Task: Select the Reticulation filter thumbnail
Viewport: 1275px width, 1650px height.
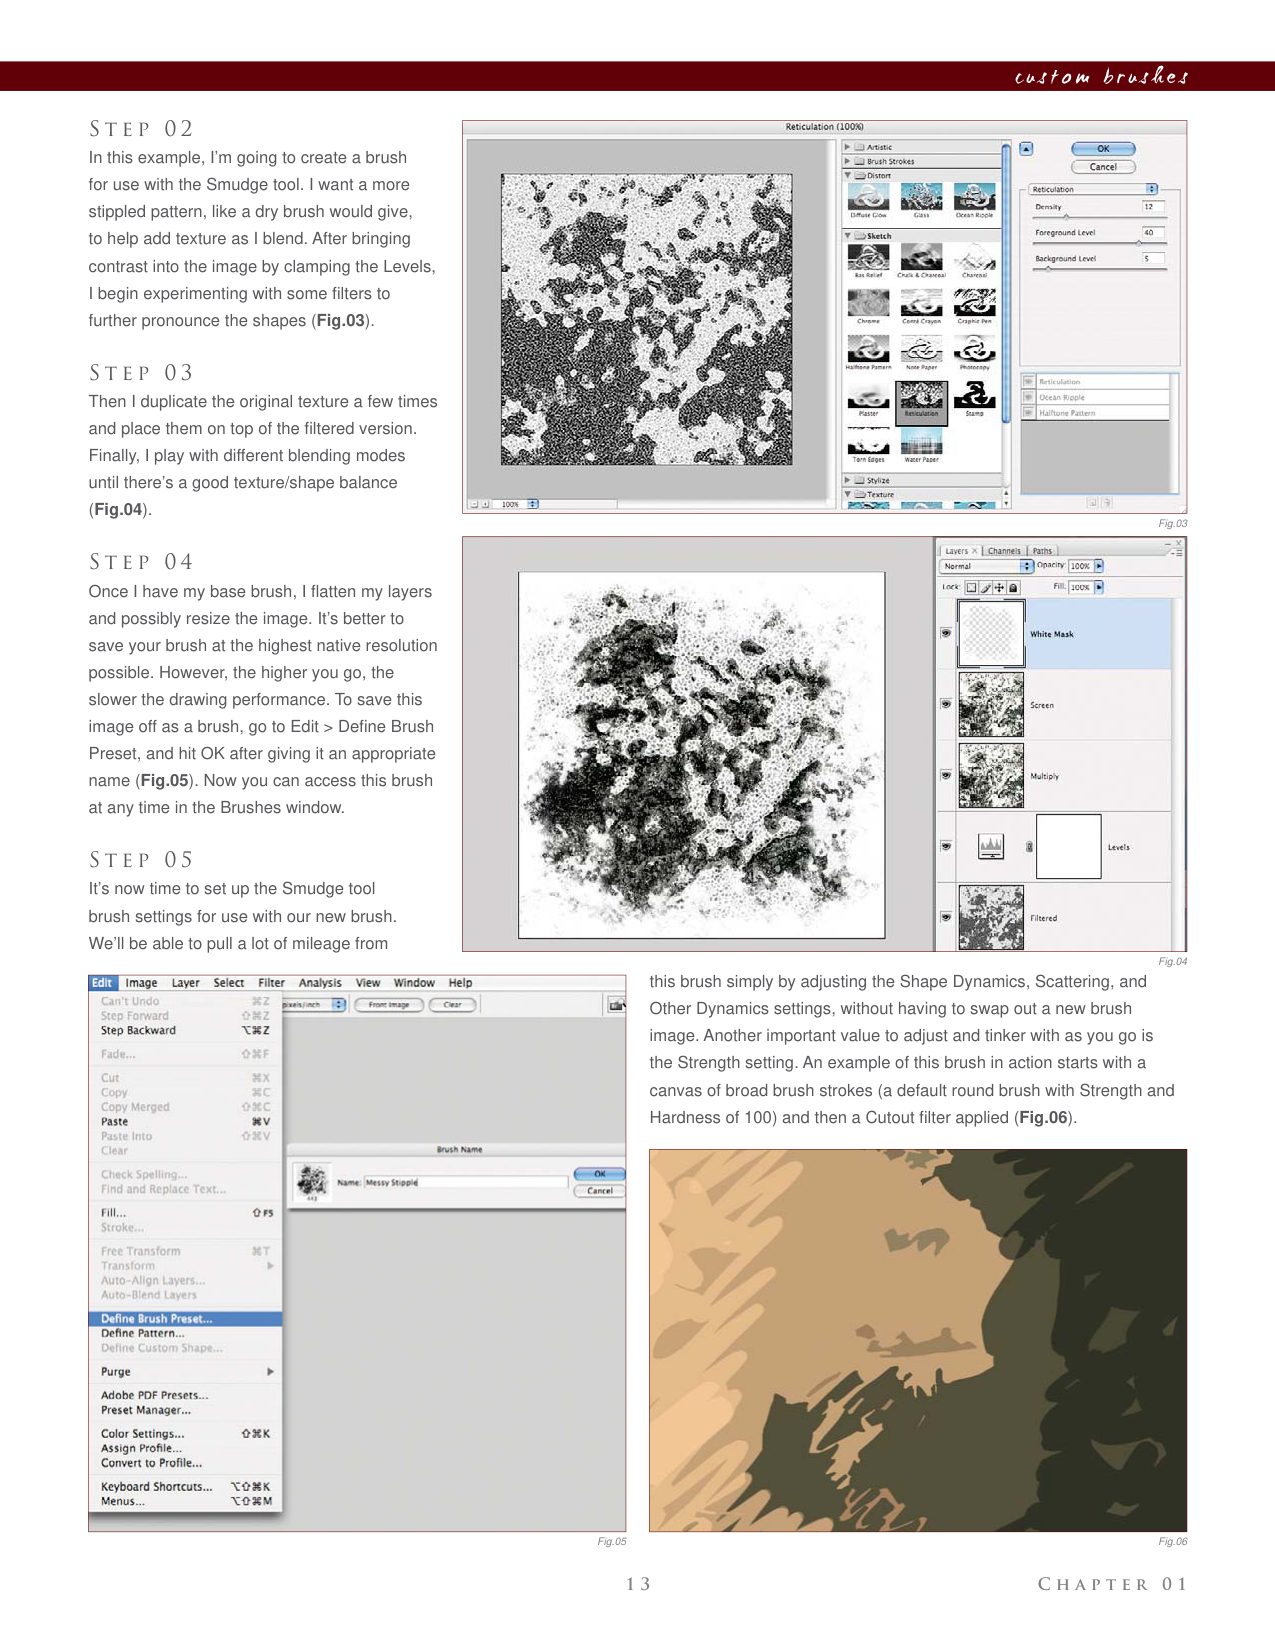Action: point(921,397)
